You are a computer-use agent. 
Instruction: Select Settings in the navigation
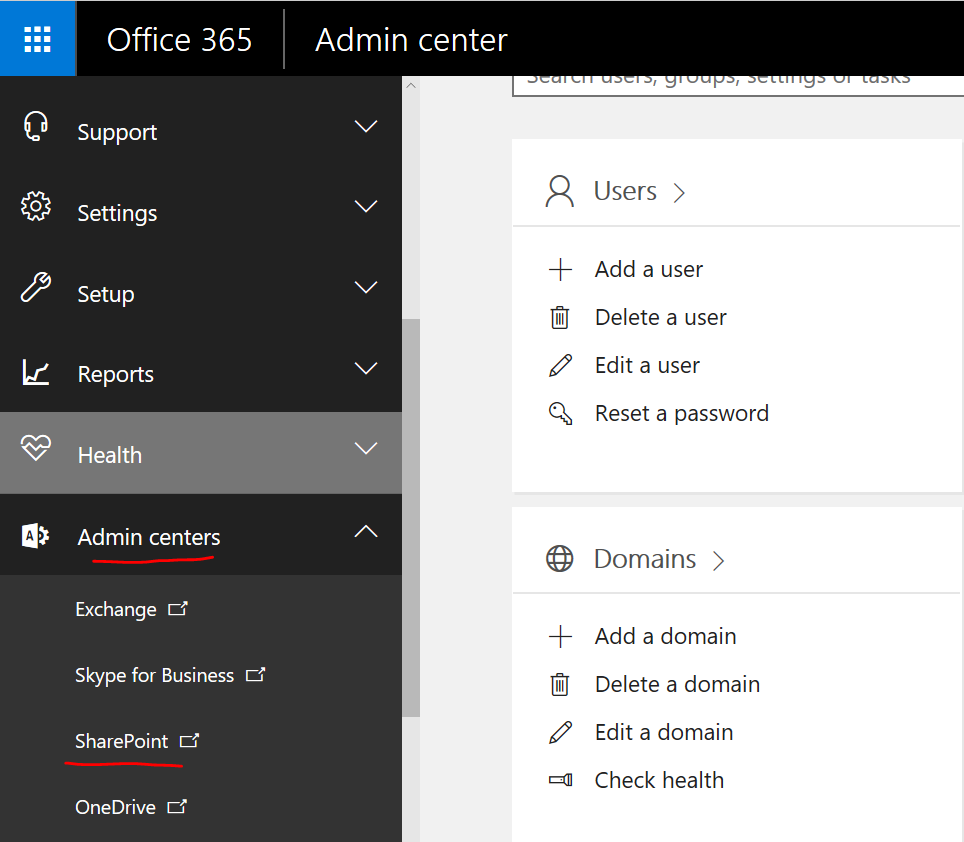tap(200, 208)
